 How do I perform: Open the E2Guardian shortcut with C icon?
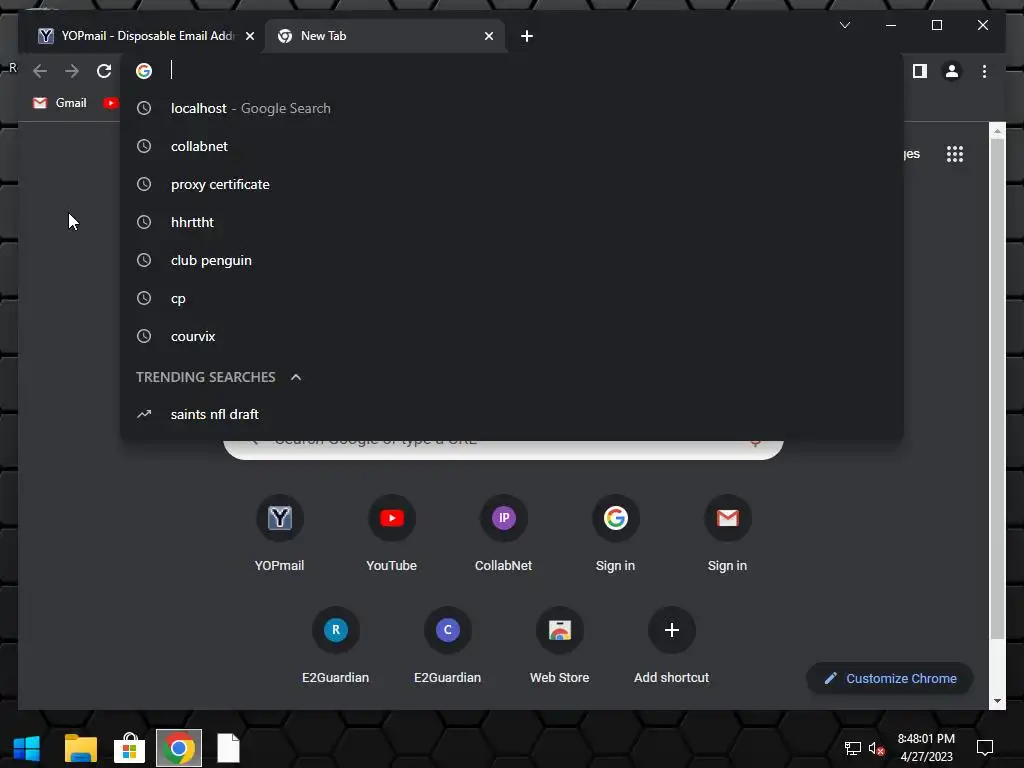pos(447,646)
